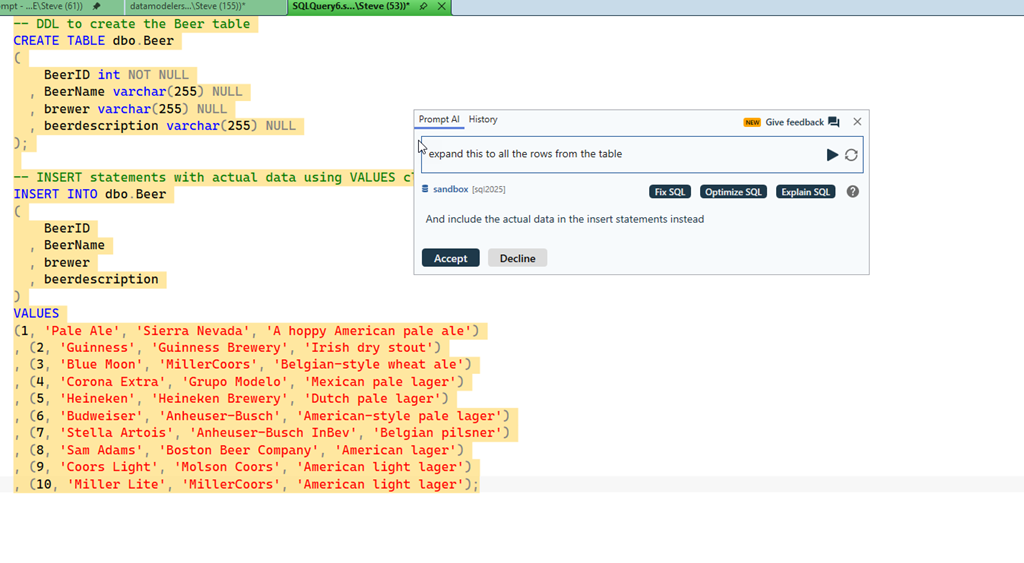
Task: Accept the generated SQL suggestion
Action: coord(451,258)
